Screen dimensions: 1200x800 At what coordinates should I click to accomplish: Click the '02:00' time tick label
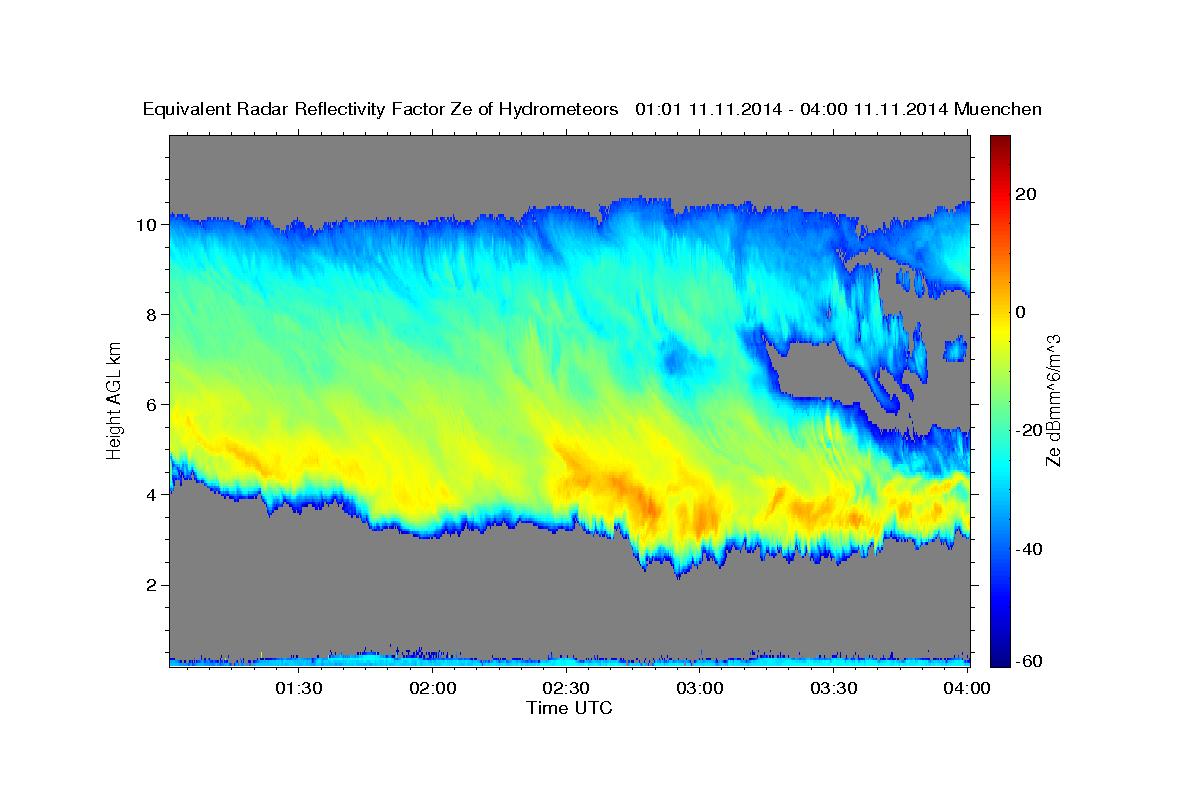(x=433, y=688)
